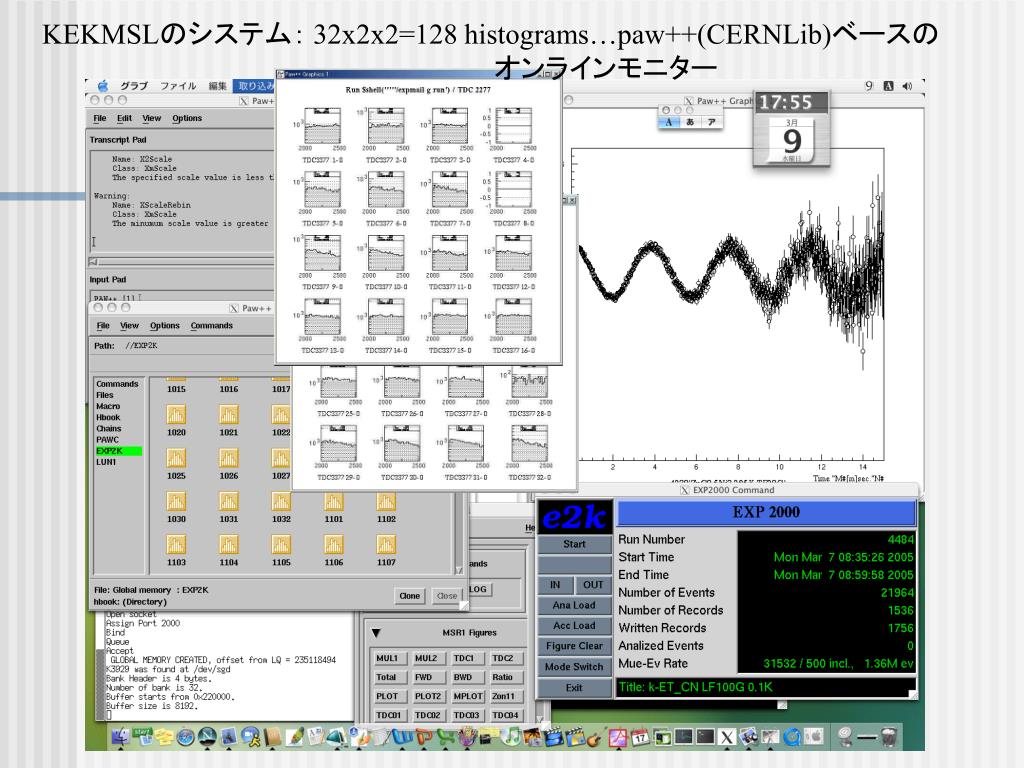Select Macro in the browser tree
This screenshot has width=1024, height=768.
pyautogui.click(x=108, y=406)
